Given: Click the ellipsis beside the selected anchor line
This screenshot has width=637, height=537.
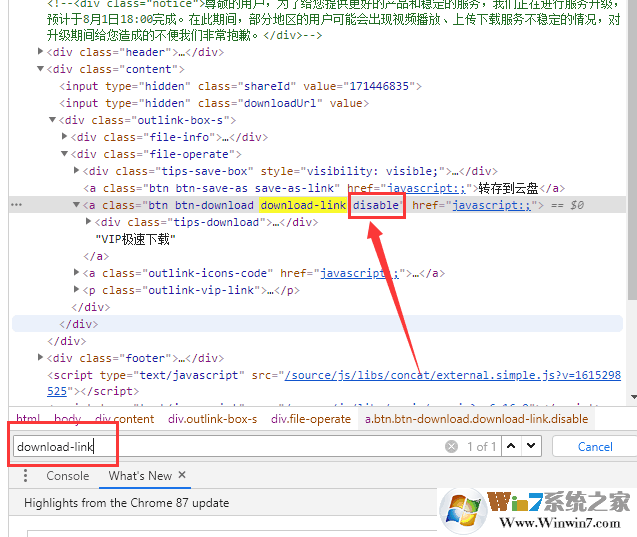Looking at the screenshot, I should (x=16, y=205).
